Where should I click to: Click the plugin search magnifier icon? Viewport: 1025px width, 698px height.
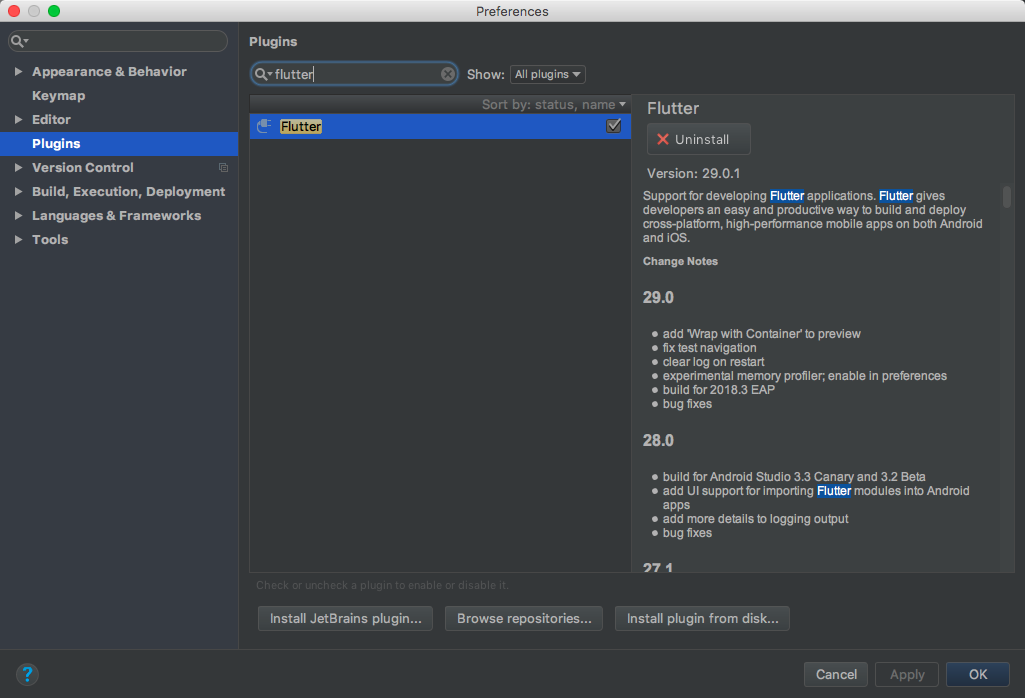click(262, 74)
